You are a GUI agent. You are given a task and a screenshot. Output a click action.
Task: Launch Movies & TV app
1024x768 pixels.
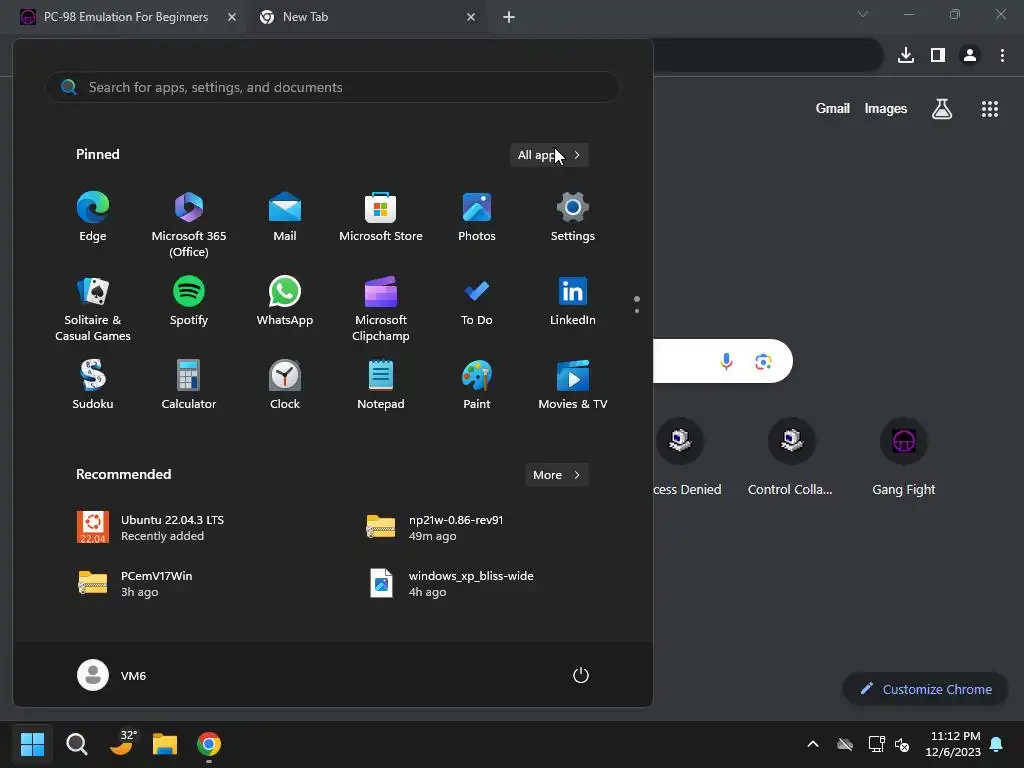573,385
